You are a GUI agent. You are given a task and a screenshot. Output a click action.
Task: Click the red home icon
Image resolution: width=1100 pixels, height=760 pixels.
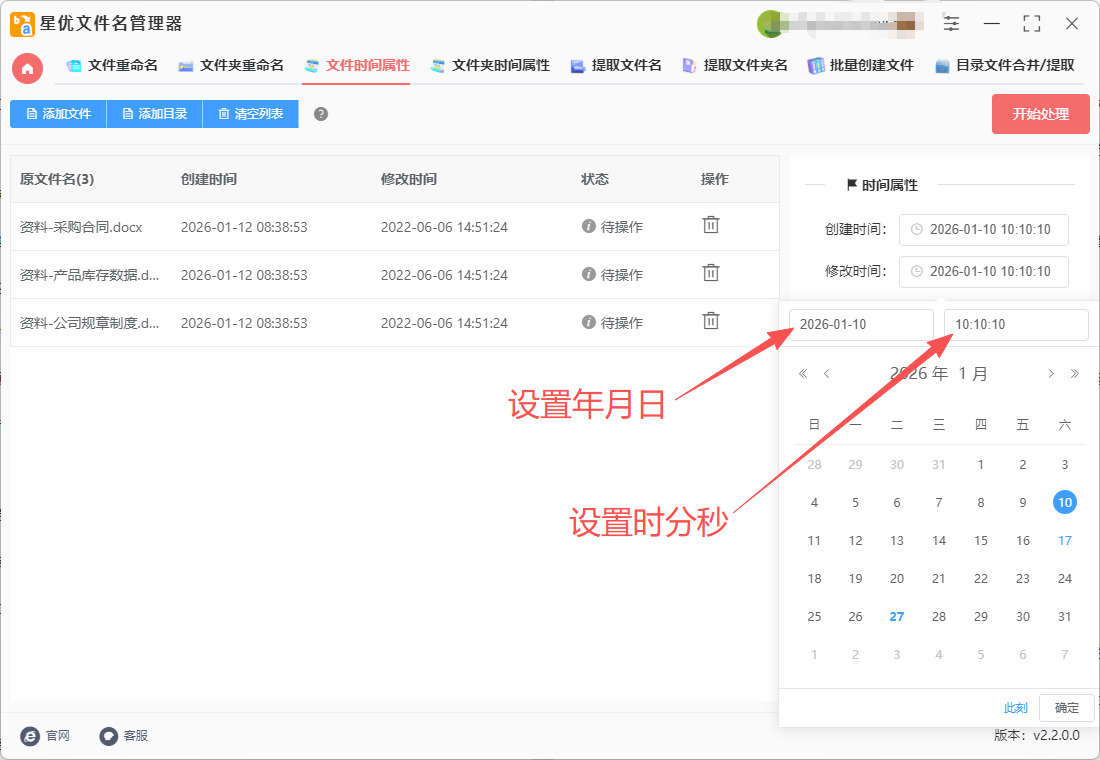pyautogui.click(x=27, y=68)
